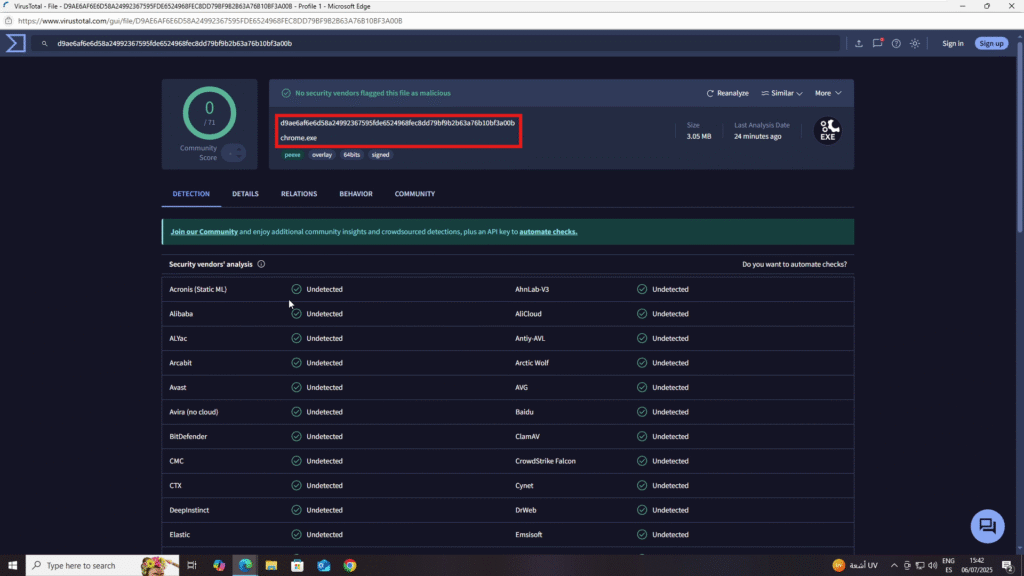Open the VirusTotal home logo
This screenshot has width=1024, height=576.
click(16, 43)
